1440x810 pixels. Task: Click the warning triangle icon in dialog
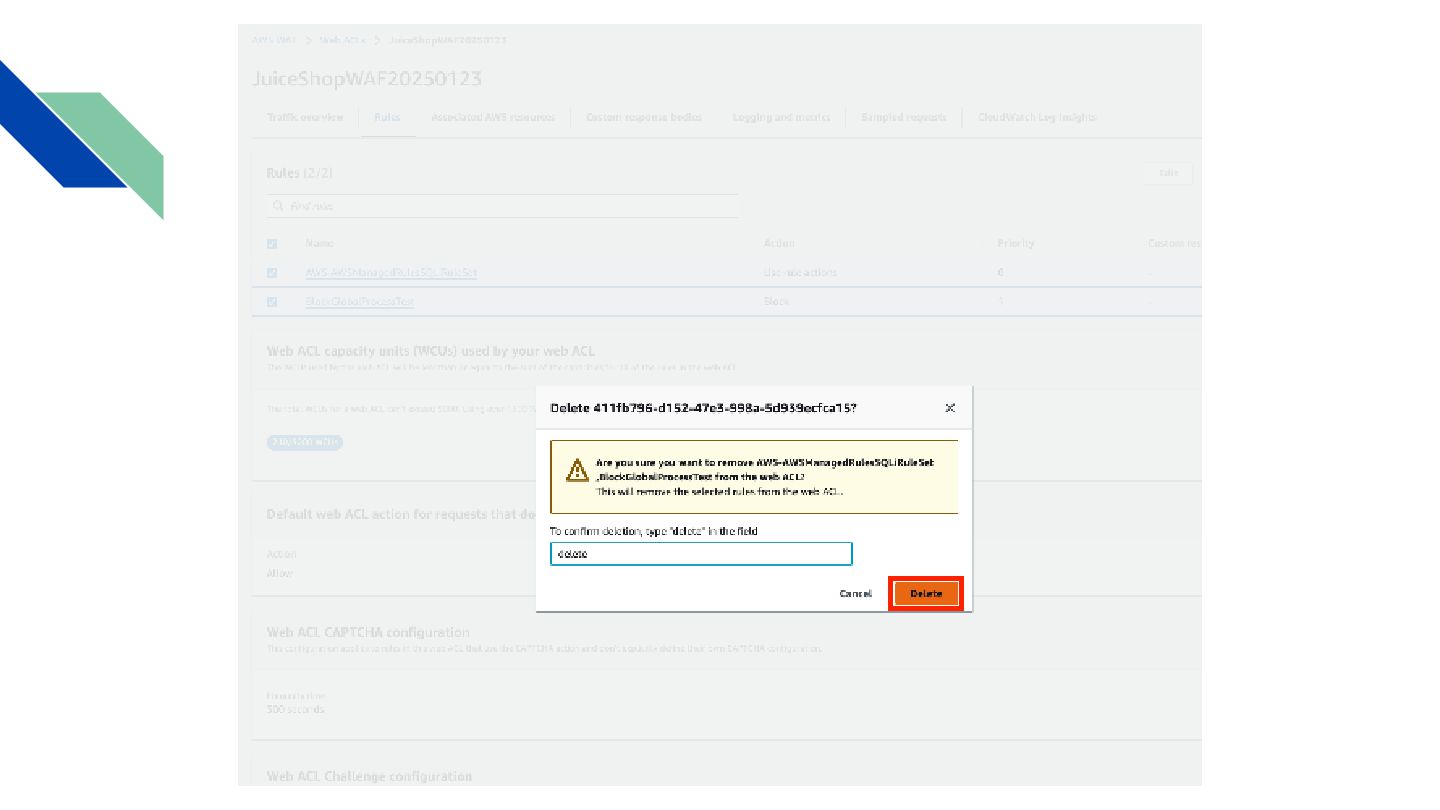(x=577, y=471)
